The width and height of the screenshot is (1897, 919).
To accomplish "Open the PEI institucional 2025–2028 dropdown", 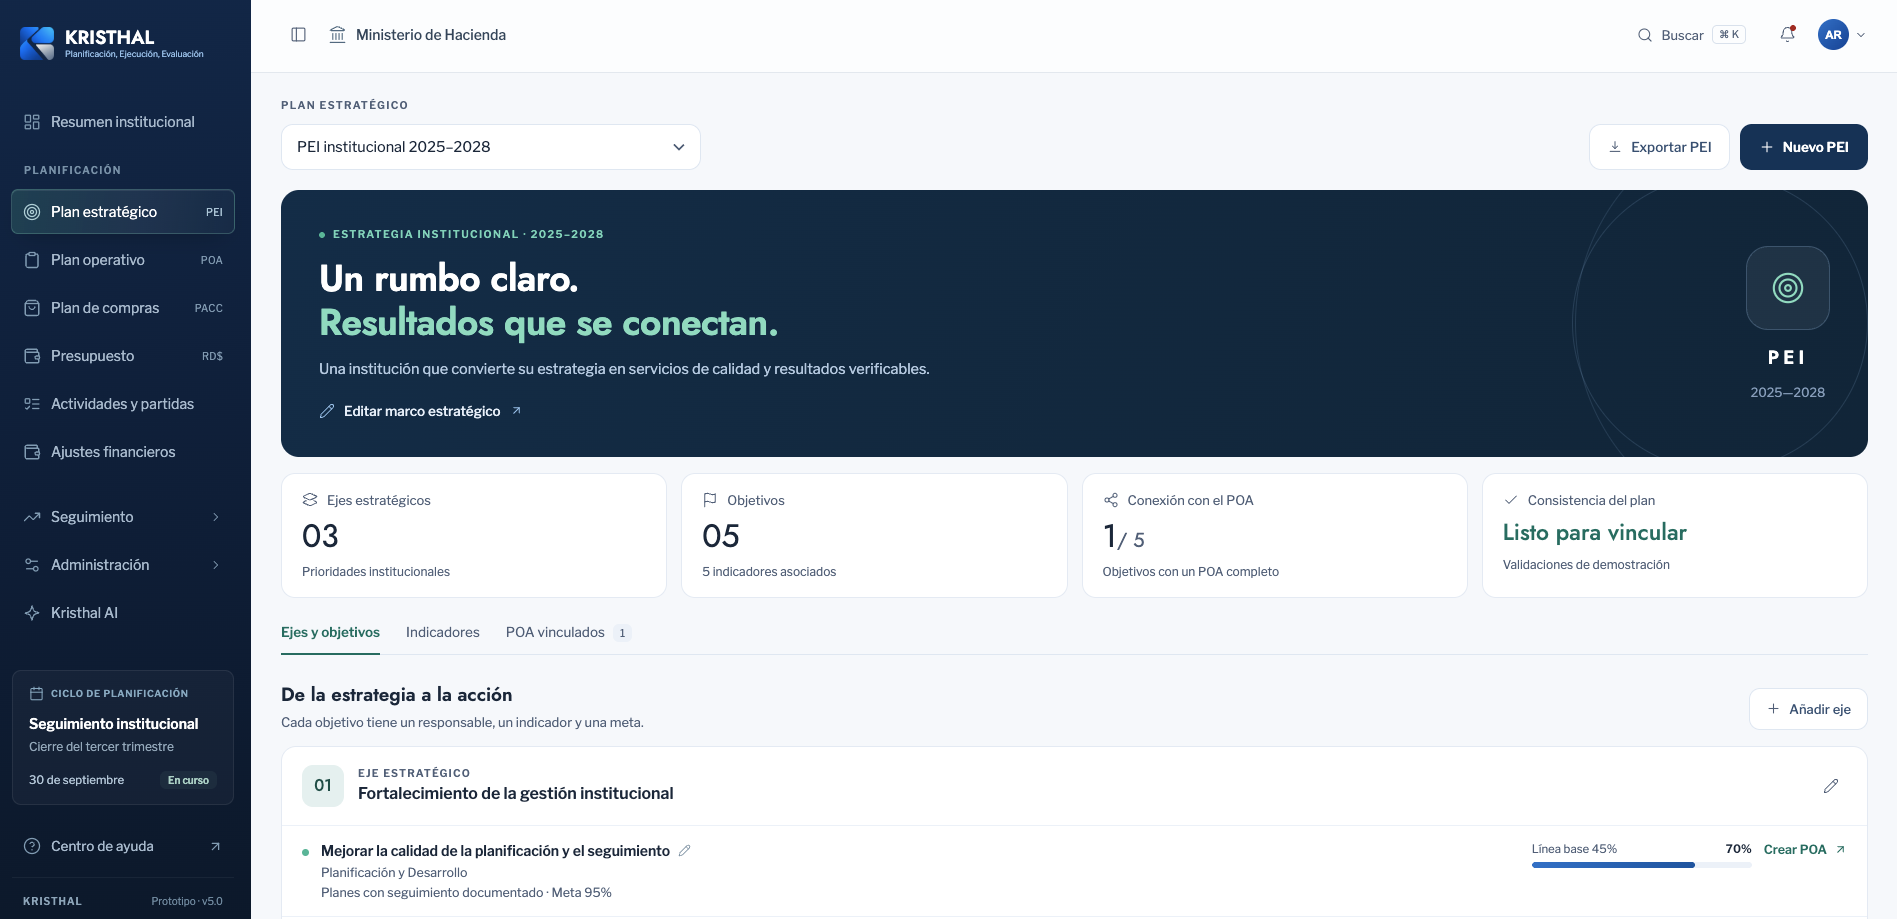I will pos(490,147).
